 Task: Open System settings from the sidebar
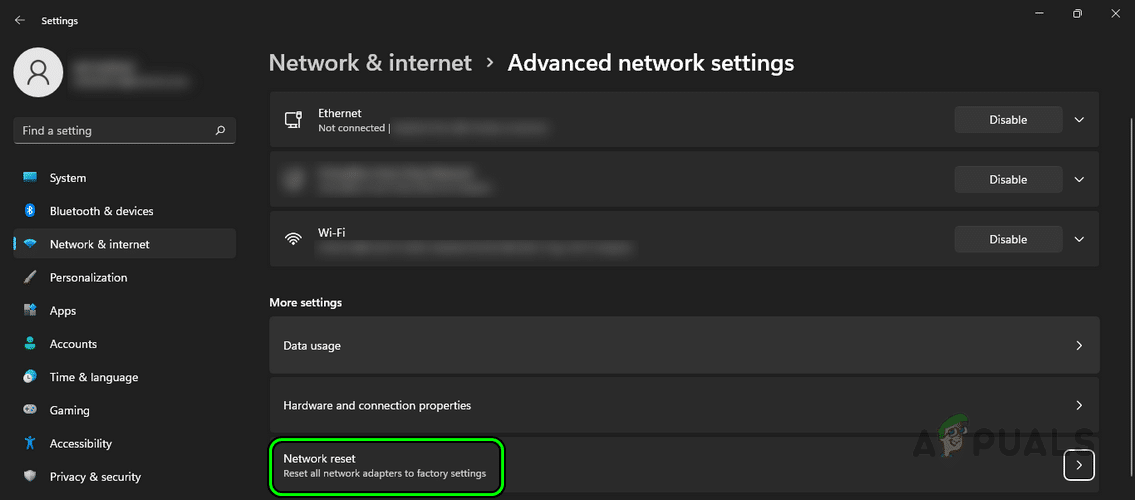tap(68, 178)
